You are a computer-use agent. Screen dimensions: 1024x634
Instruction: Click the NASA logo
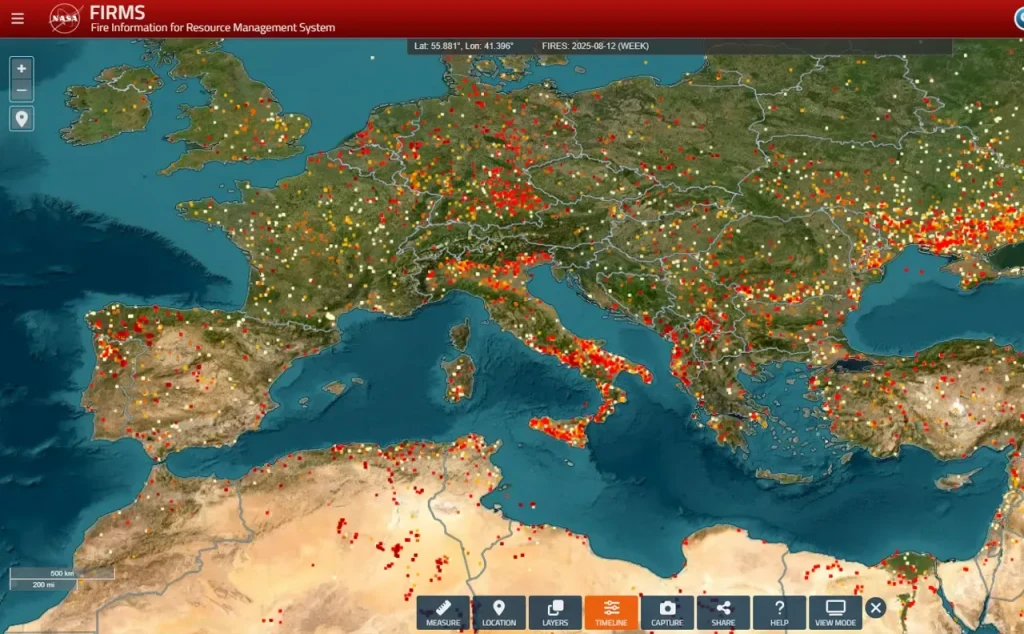click(x=65, y=18)
